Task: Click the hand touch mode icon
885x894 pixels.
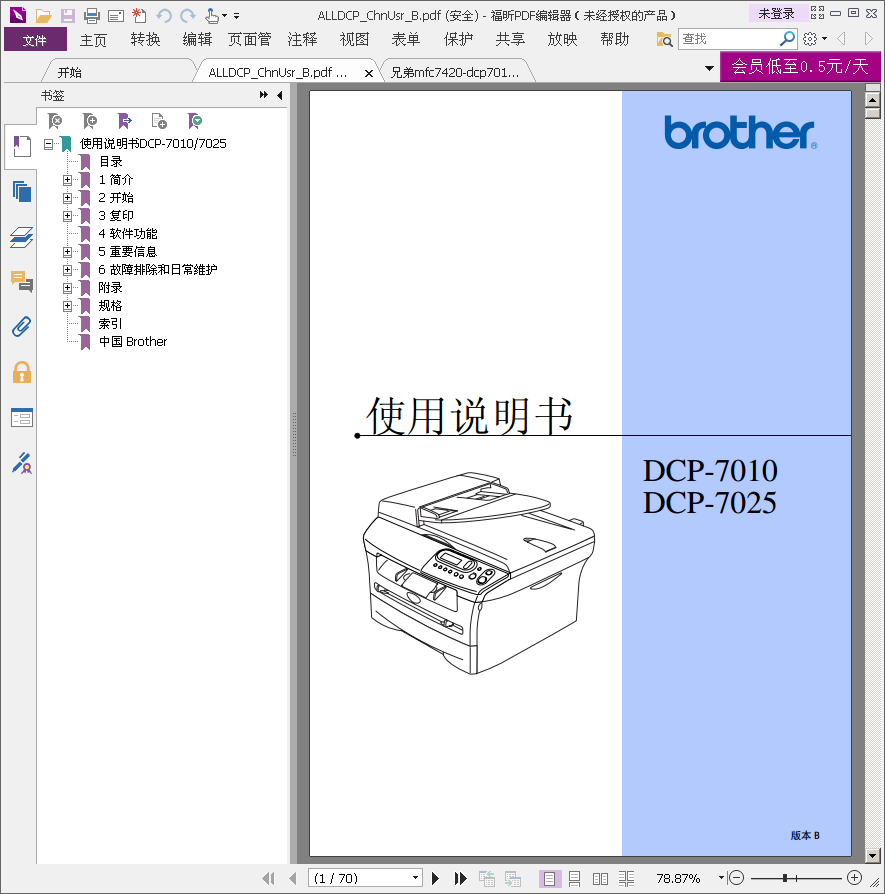Action: tap(212, 16)
